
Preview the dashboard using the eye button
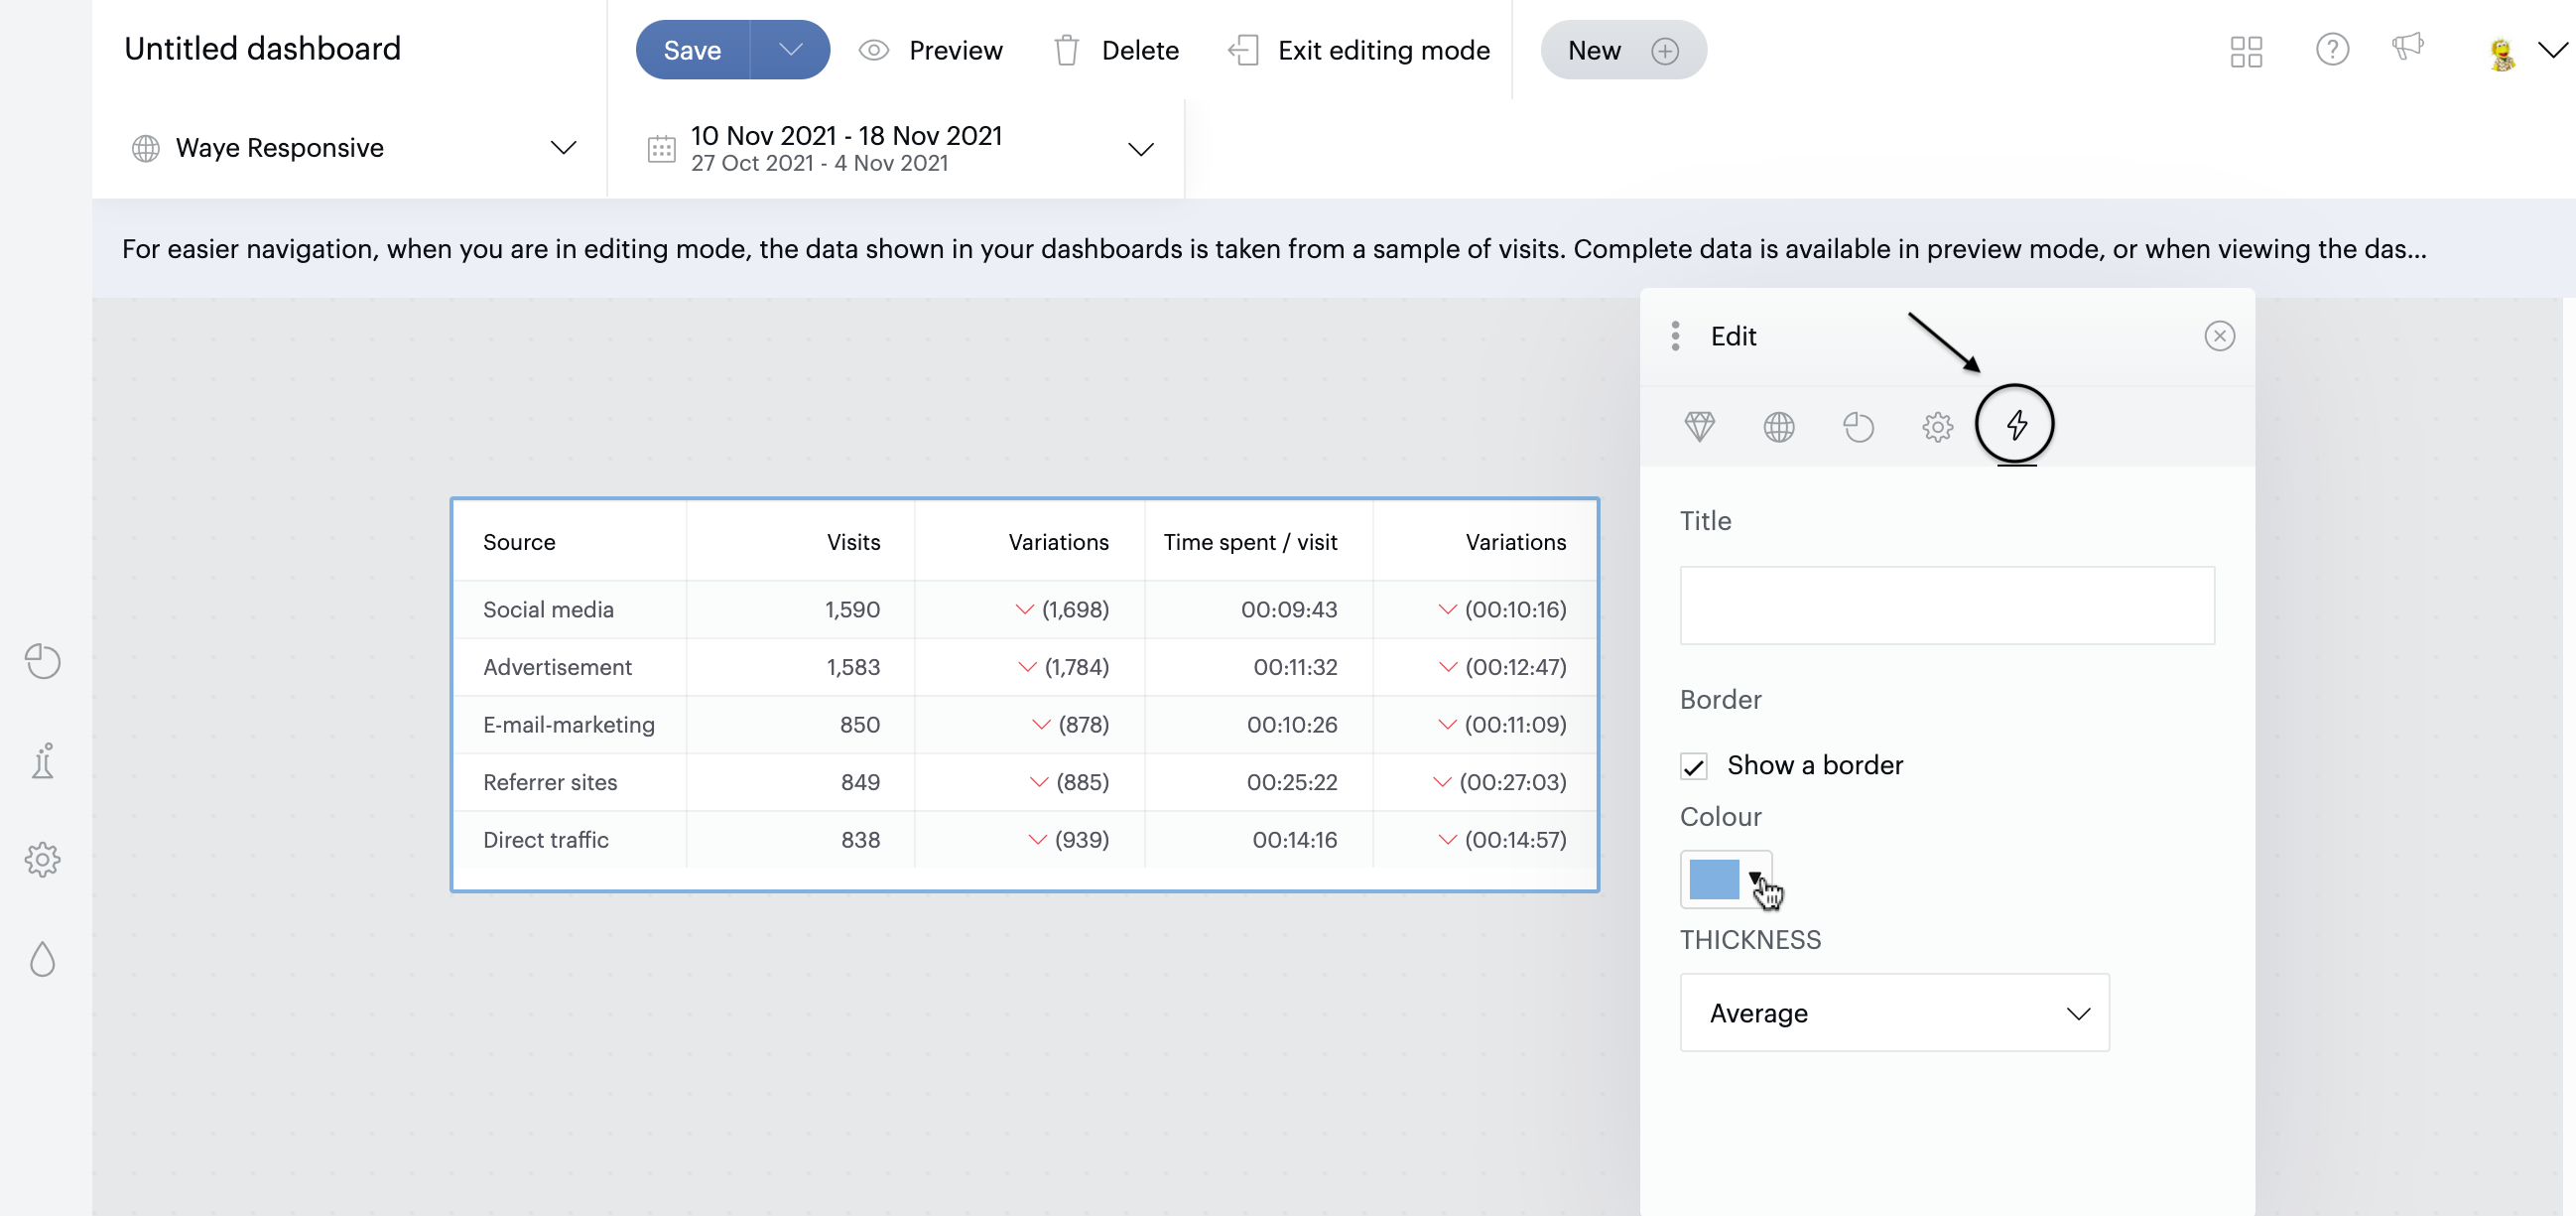pyautogui.click(x=930, y=50)
